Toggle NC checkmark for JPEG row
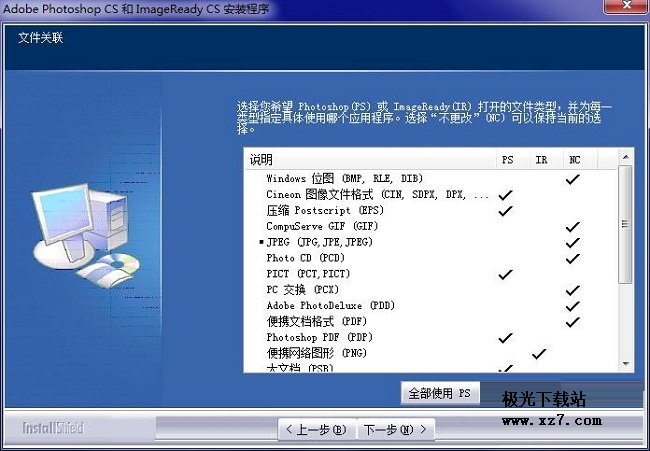 point(572,242)
